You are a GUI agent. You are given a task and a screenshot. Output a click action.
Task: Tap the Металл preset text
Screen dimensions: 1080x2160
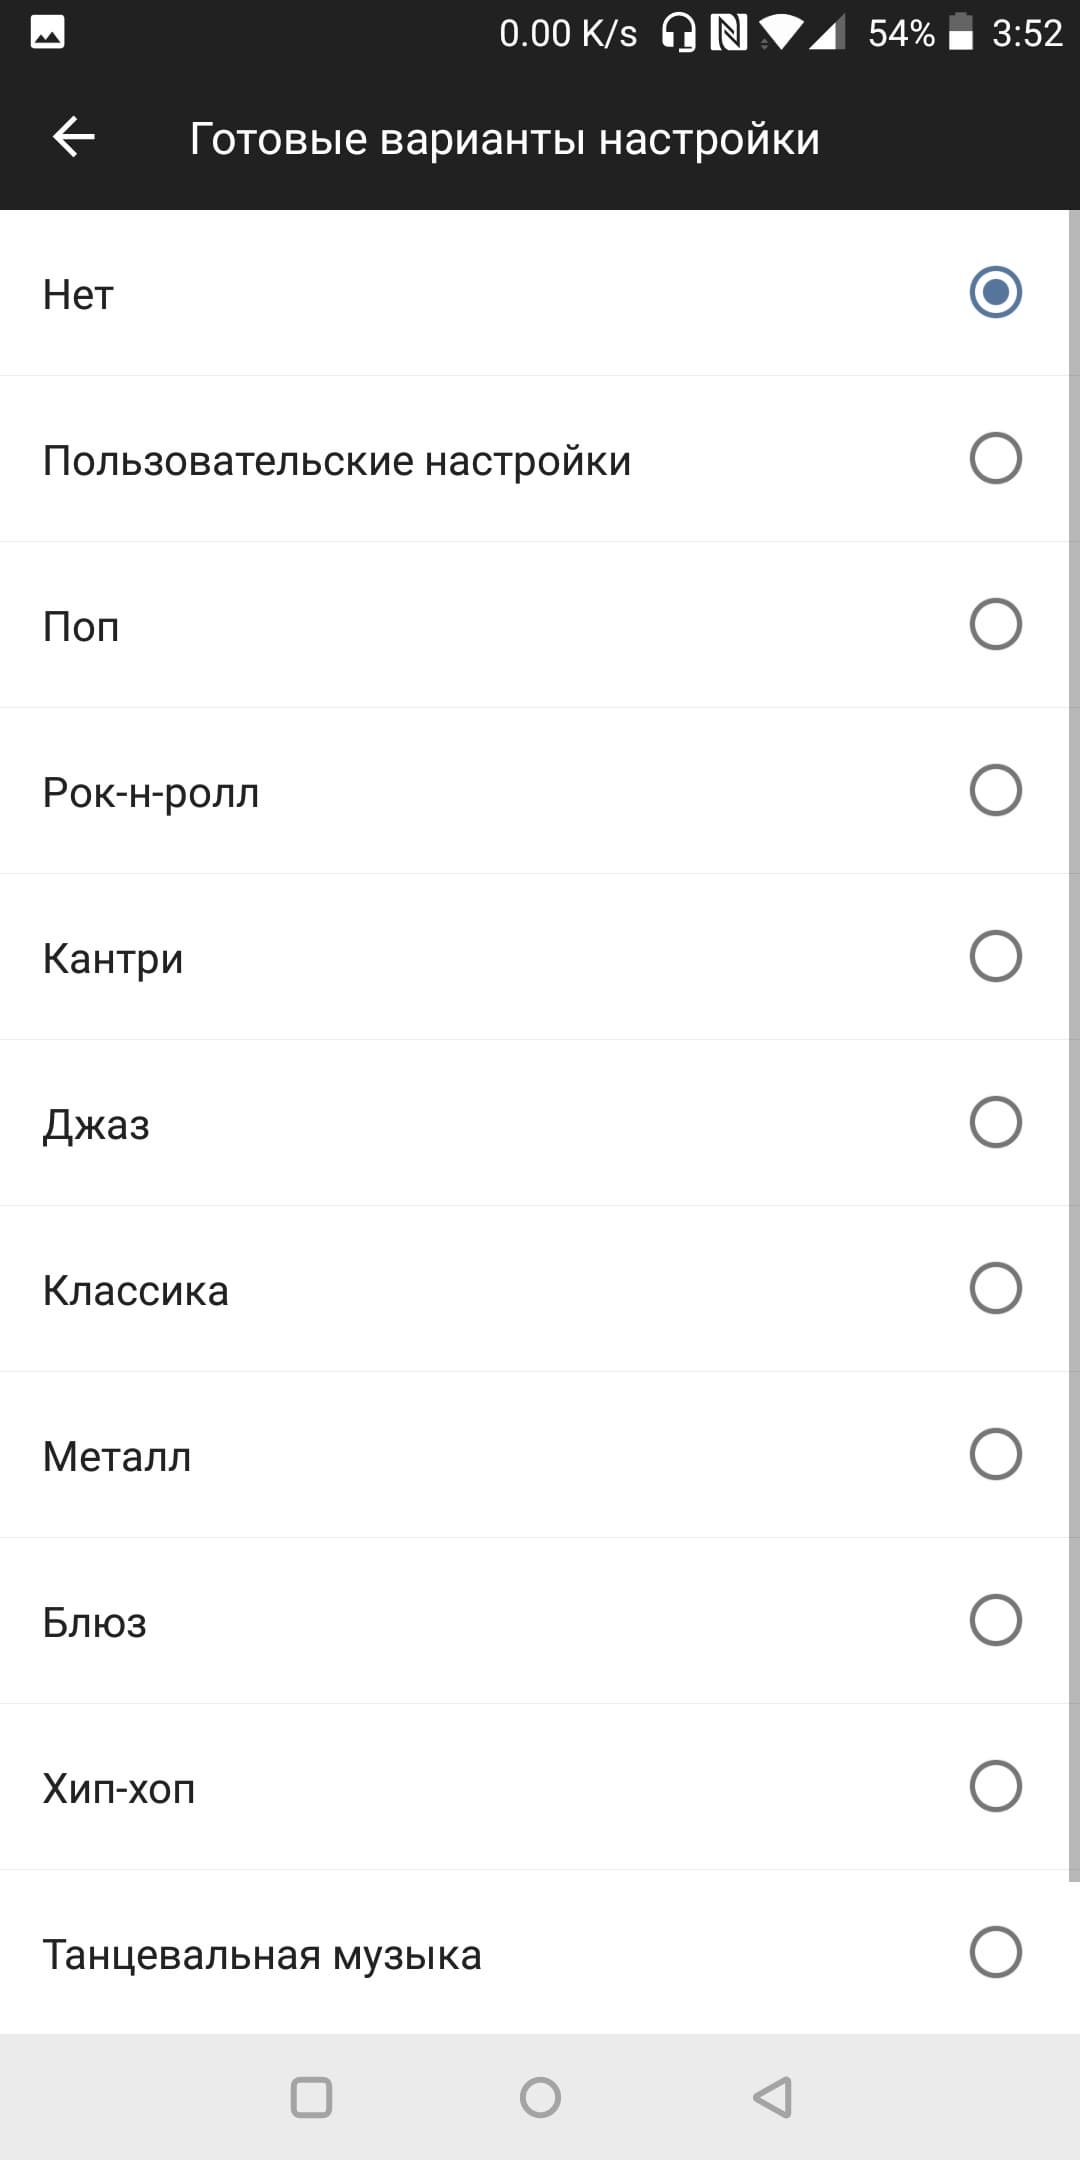(x=117, y=1456)
